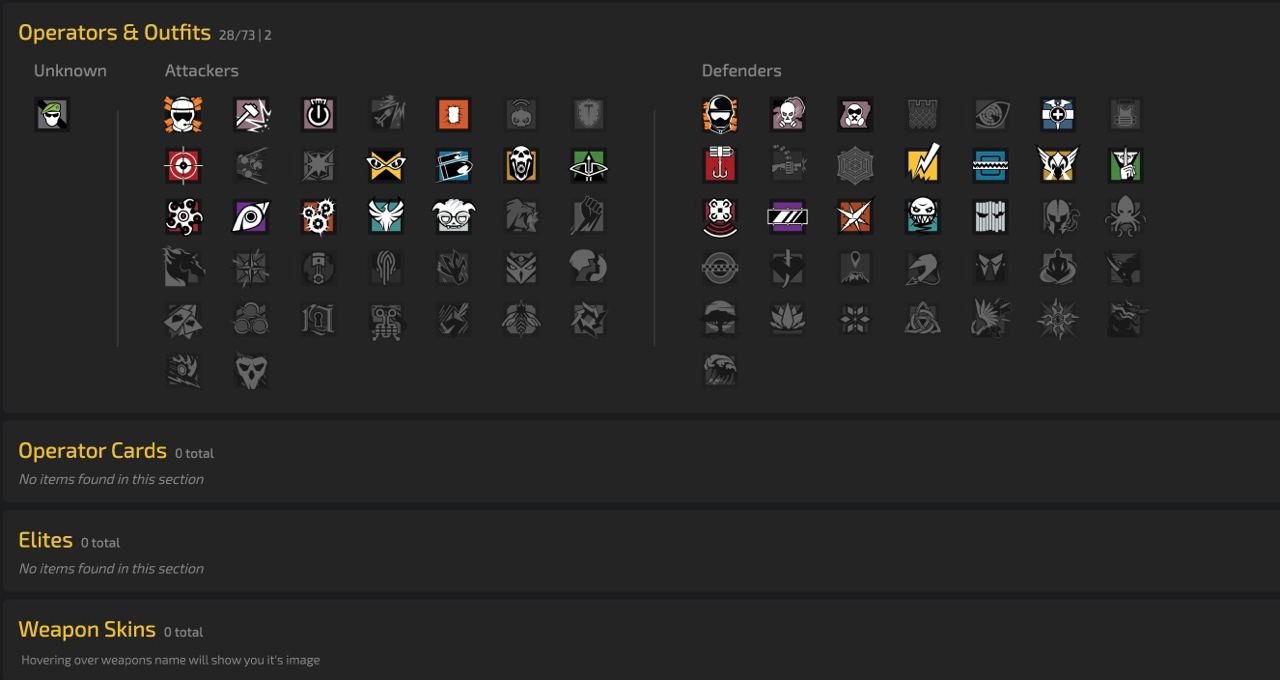
Task: Select Zofia's teal eagle icon
Action: [386, 217]
